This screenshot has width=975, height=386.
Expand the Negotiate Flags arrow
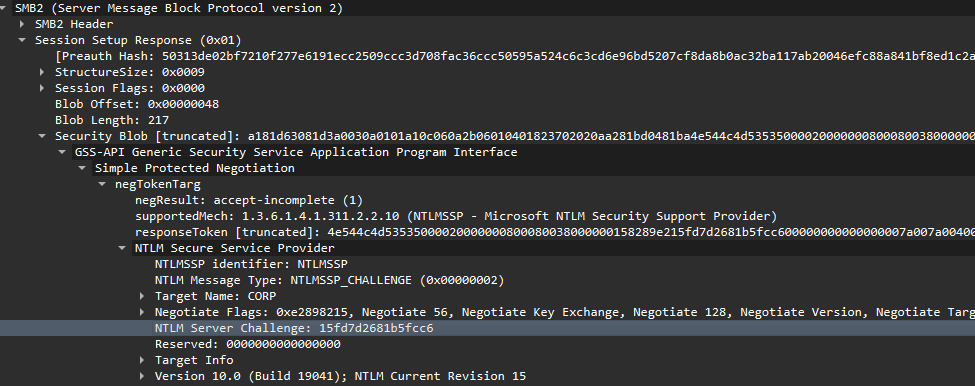tap(142, 312)
